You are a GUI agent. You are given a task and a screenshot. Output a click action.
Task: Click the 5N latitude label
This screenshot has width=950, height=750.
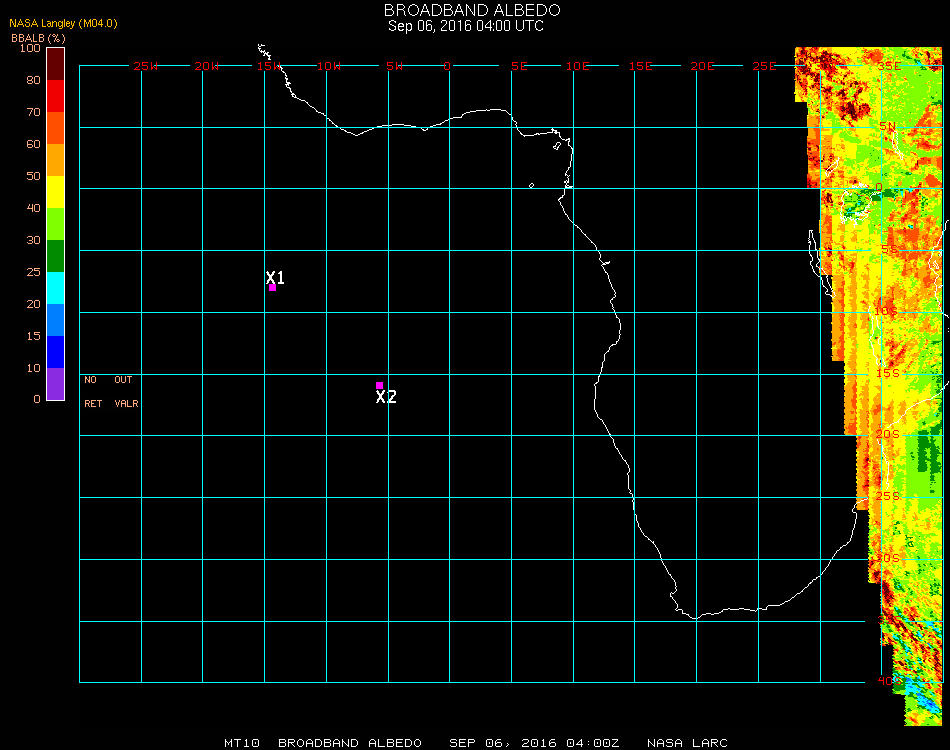tap(887, 127)
